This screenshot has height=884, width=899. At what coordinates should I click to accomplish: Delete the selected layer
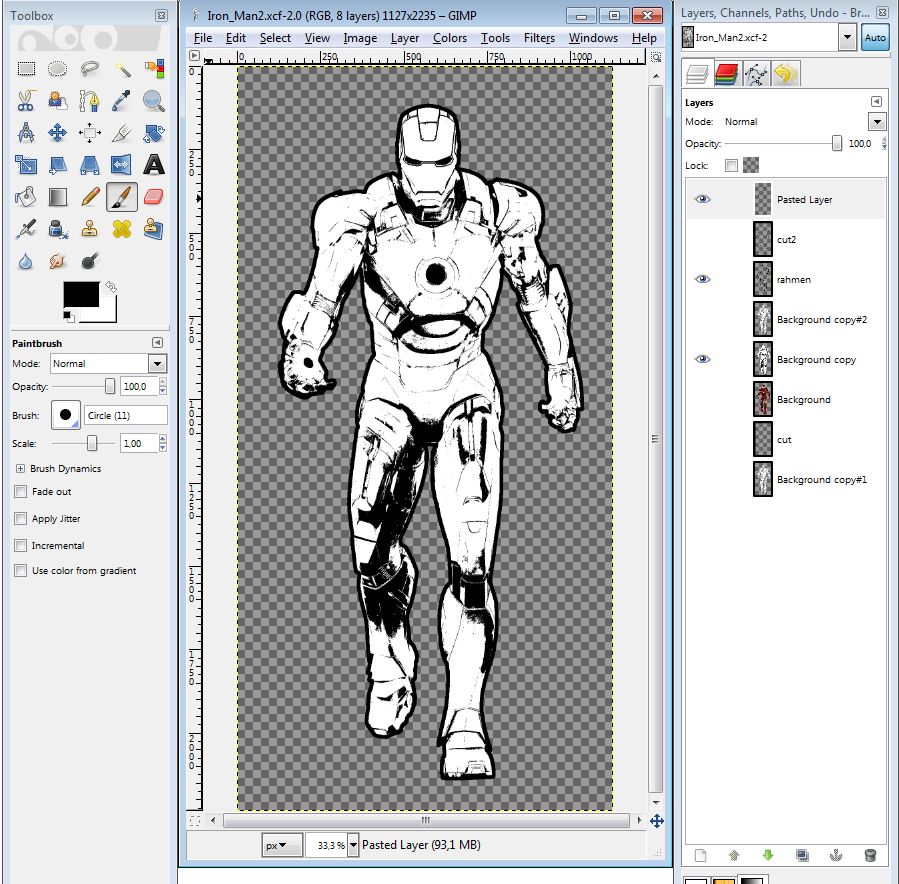coord(870,856)
